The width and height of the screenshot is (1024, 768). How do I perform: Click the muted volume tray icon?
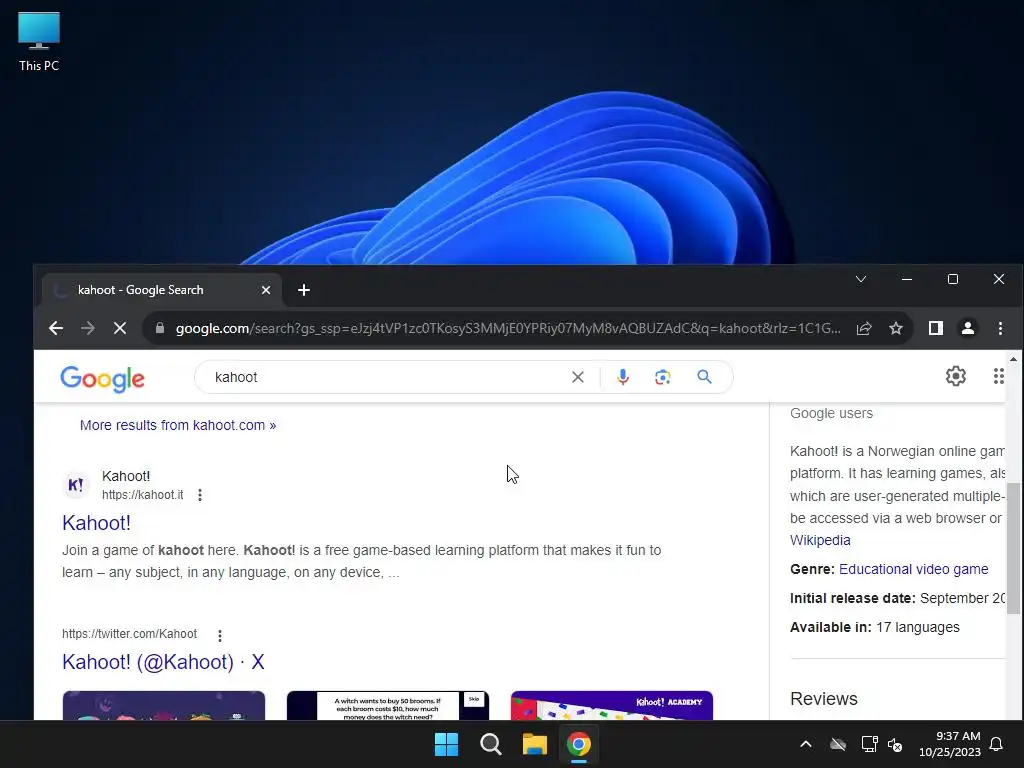895,744
